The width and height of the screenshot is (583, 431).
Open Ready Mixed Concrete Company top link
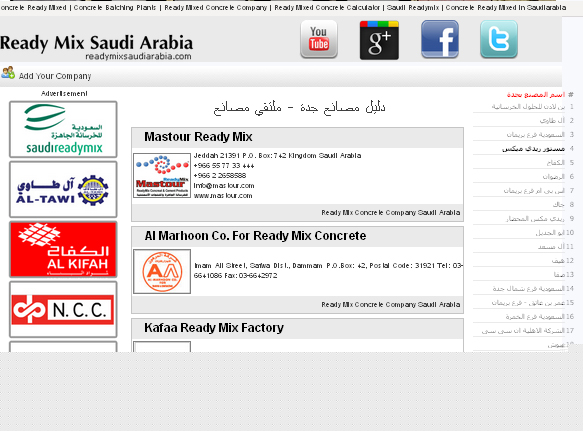pyautogui.click(x=216, y=7)
